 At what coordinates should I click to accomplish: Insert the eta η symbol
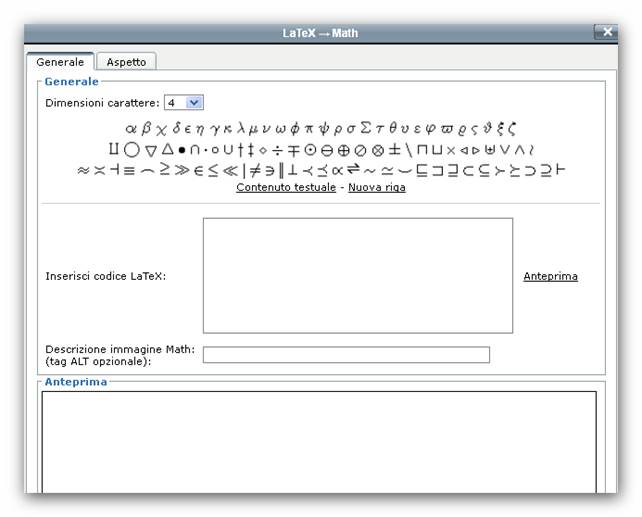point(200,130)
